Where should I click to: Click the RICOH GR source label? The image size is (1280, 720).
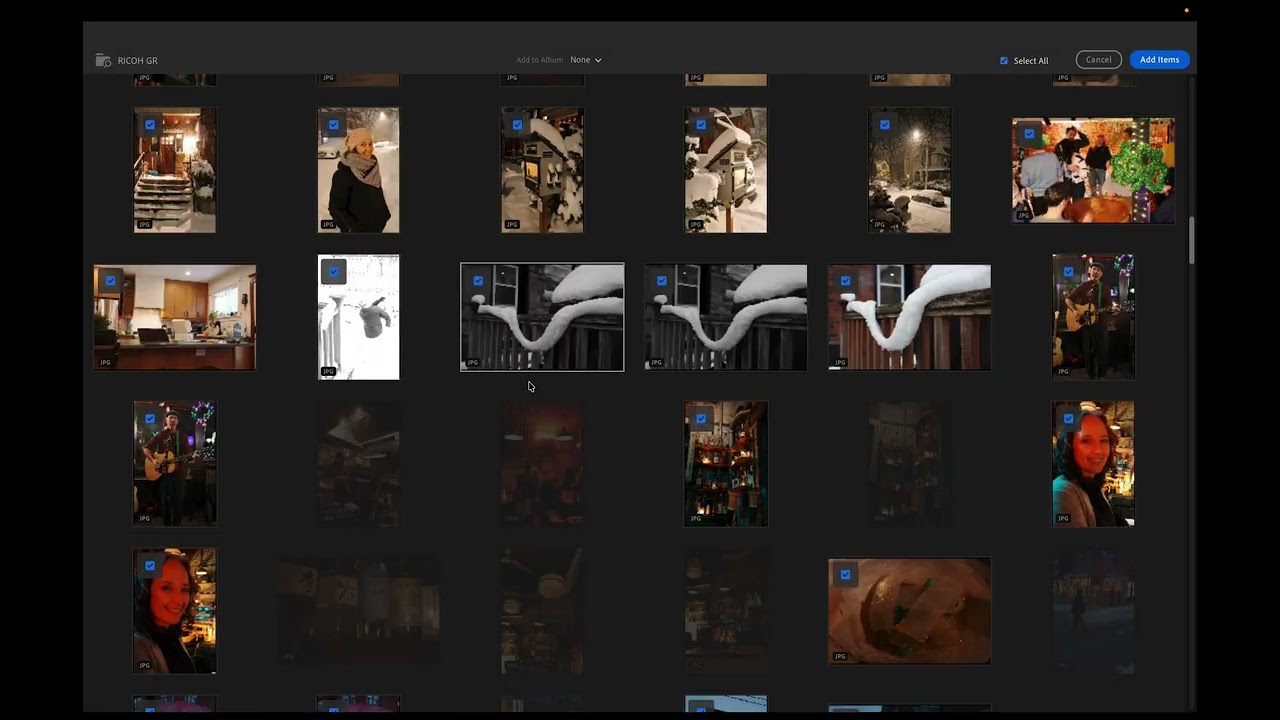pos(138,61)
